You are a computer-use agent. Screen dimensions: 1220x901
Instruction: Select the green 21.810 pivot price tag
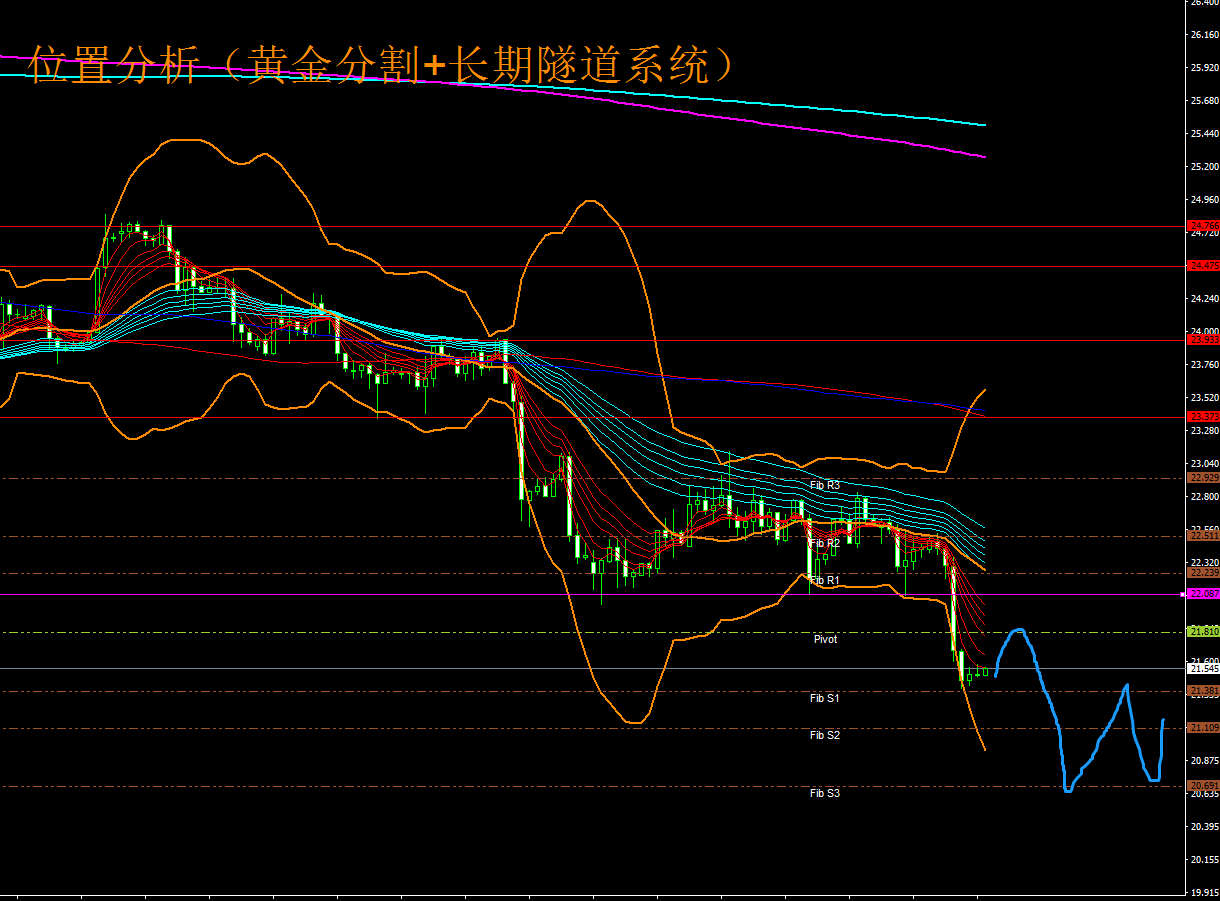point(1202,632)
